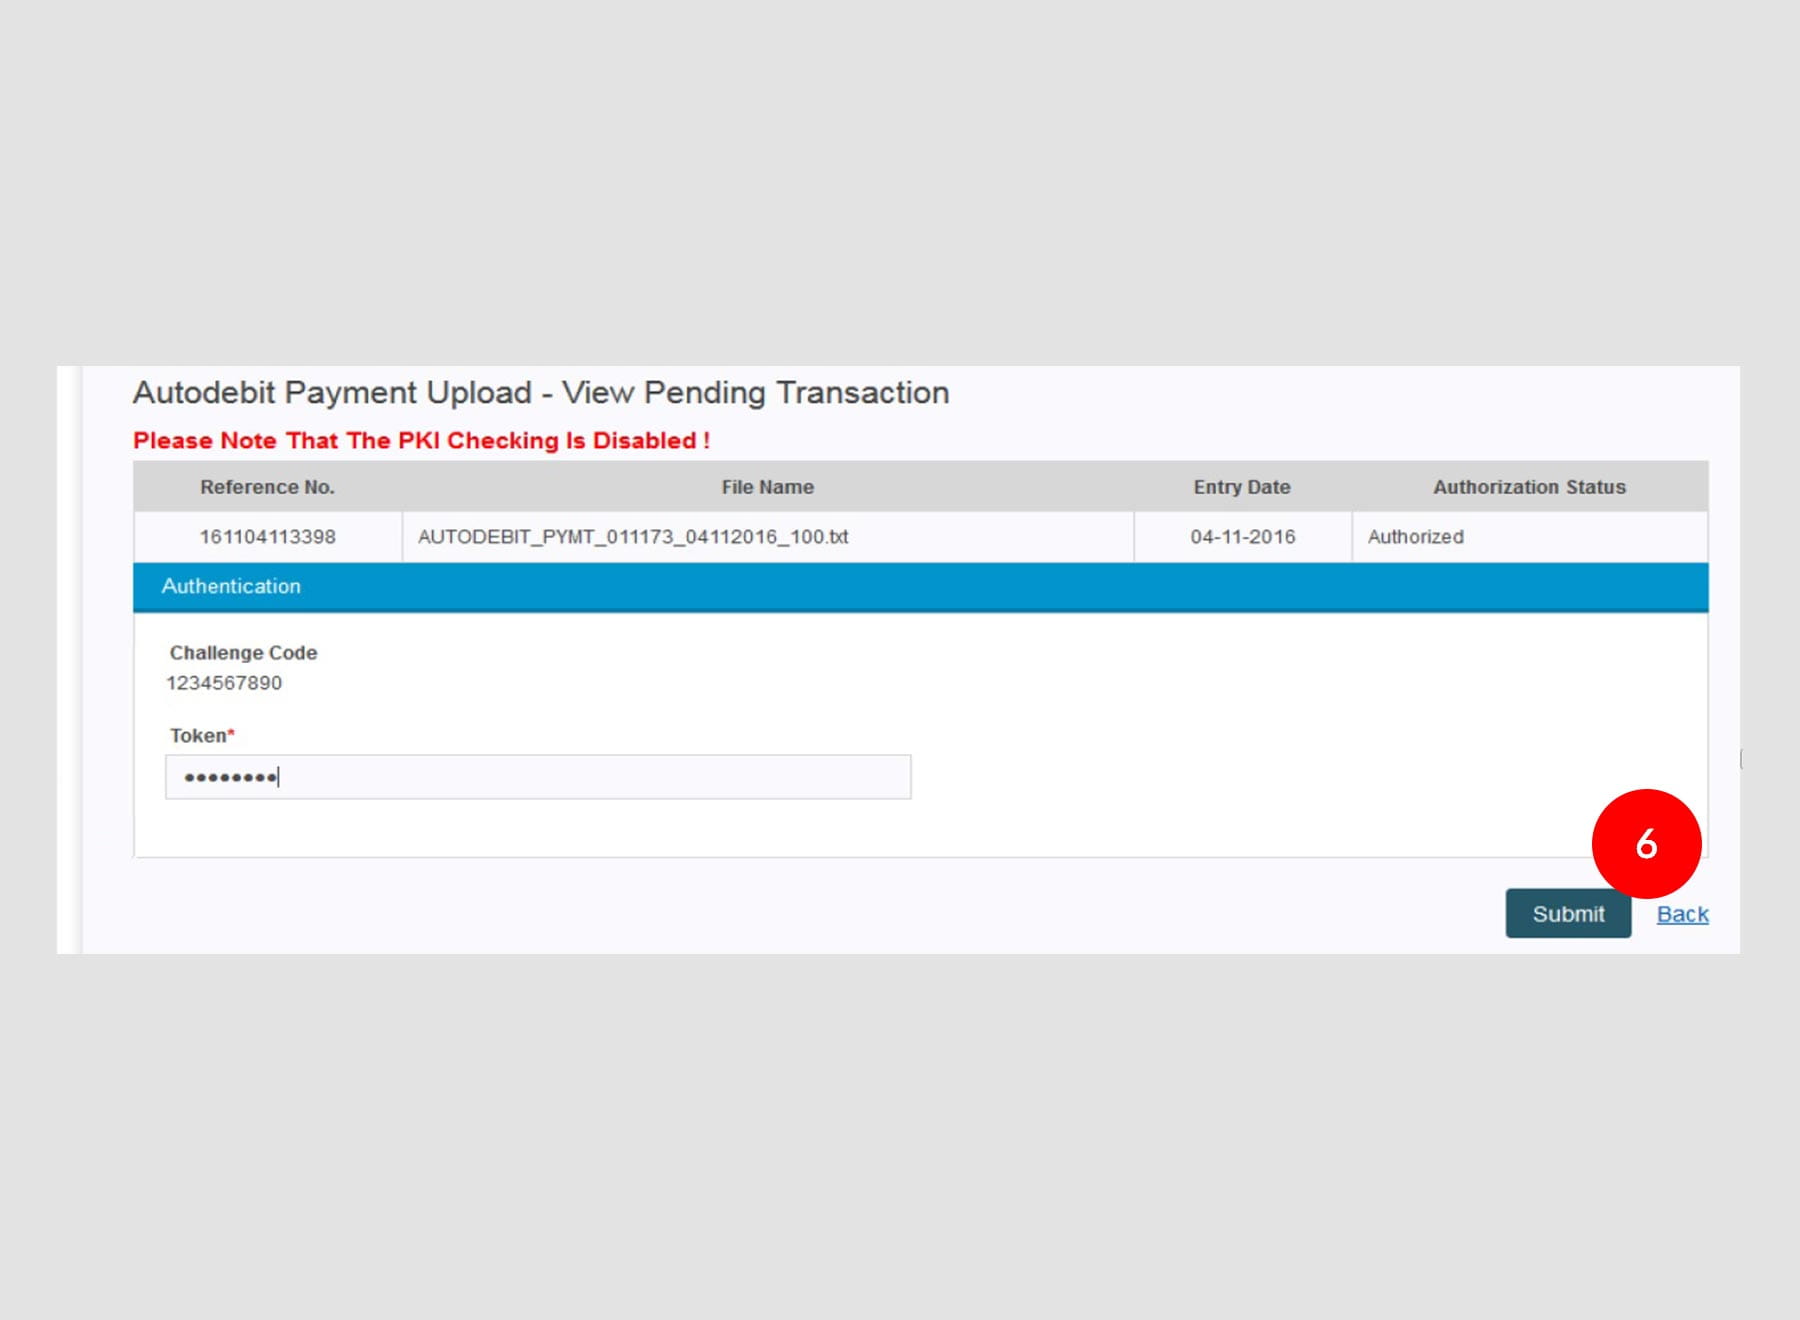
Task: Click the red required asterisk beside Token
Action: (x=231, y=733)
